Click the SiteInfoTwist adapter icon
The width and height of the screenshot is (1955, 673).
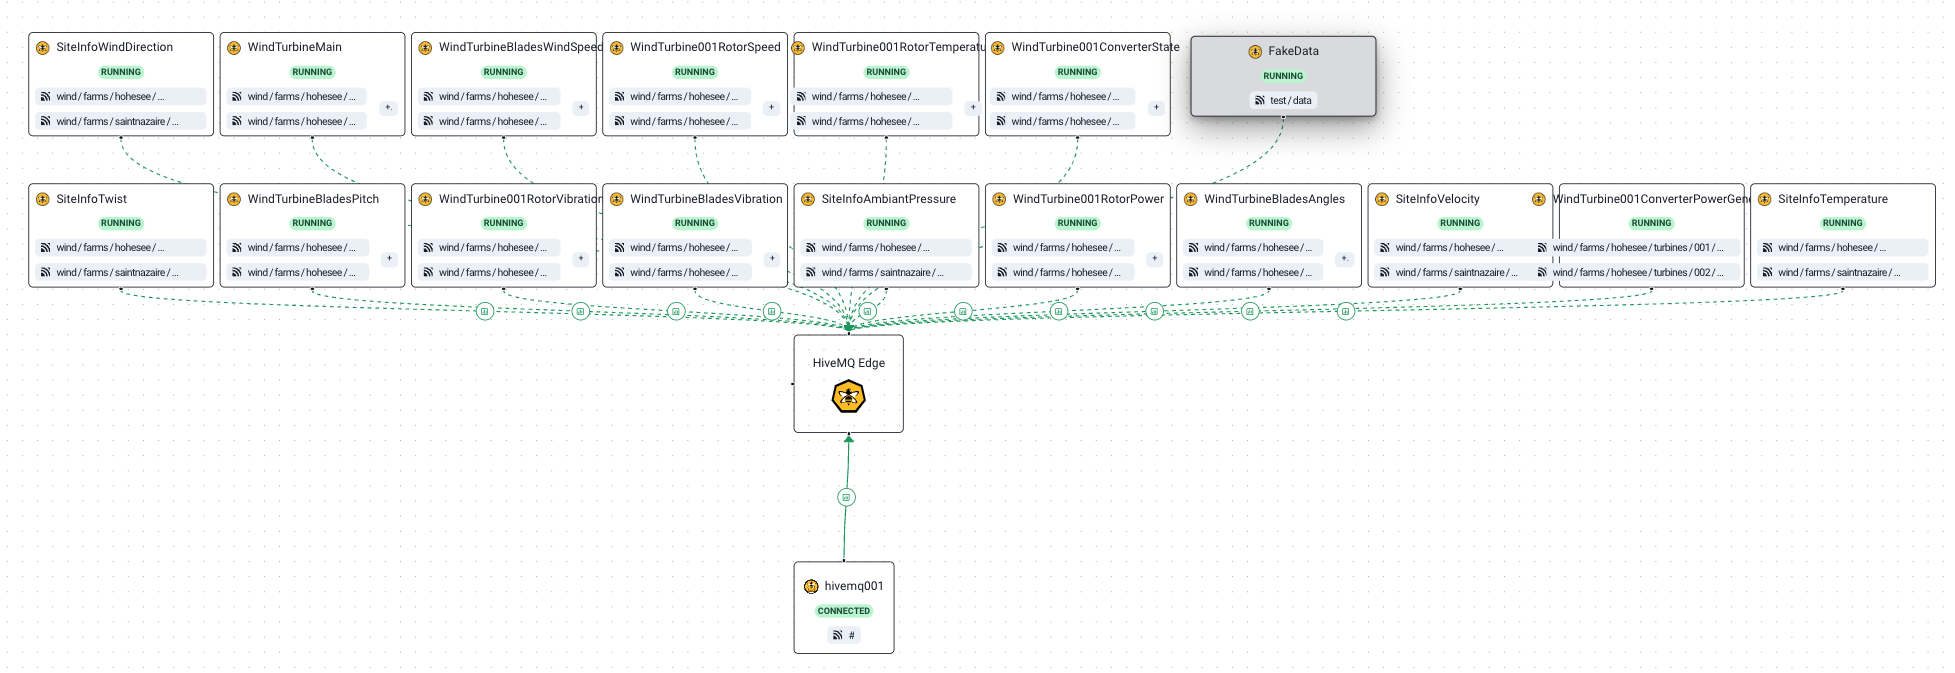pos(43,199)
